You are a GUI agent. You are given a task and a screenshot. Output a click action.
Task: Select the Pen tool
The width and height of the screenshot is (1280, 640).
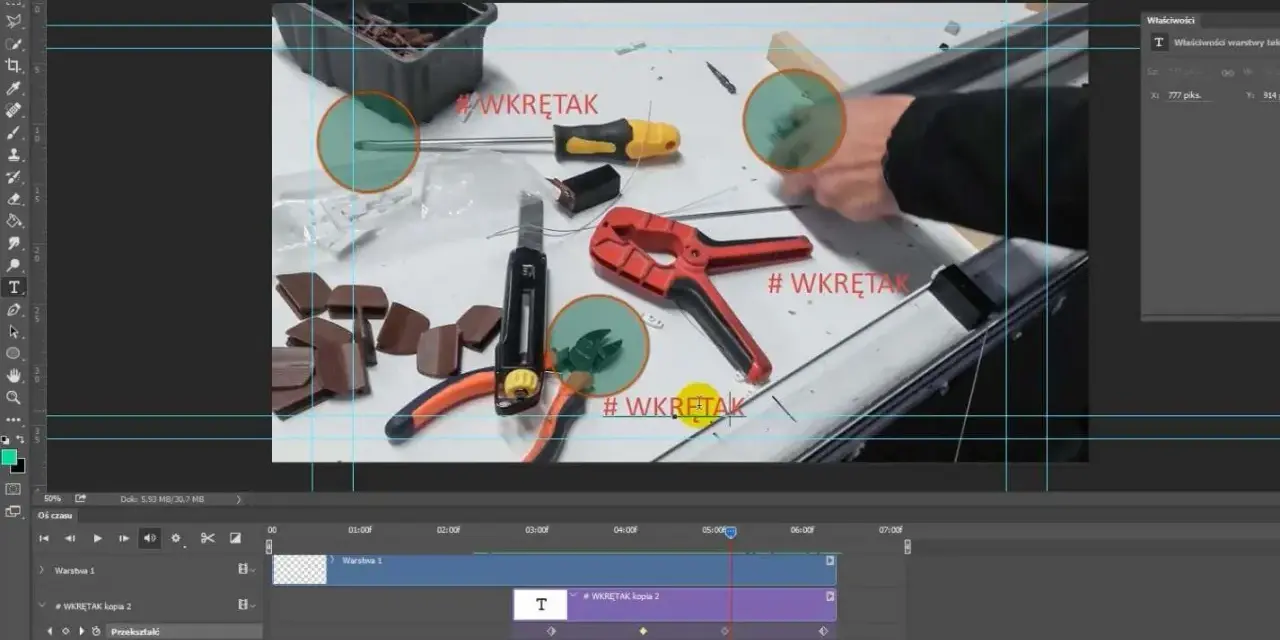click(14, 310)
